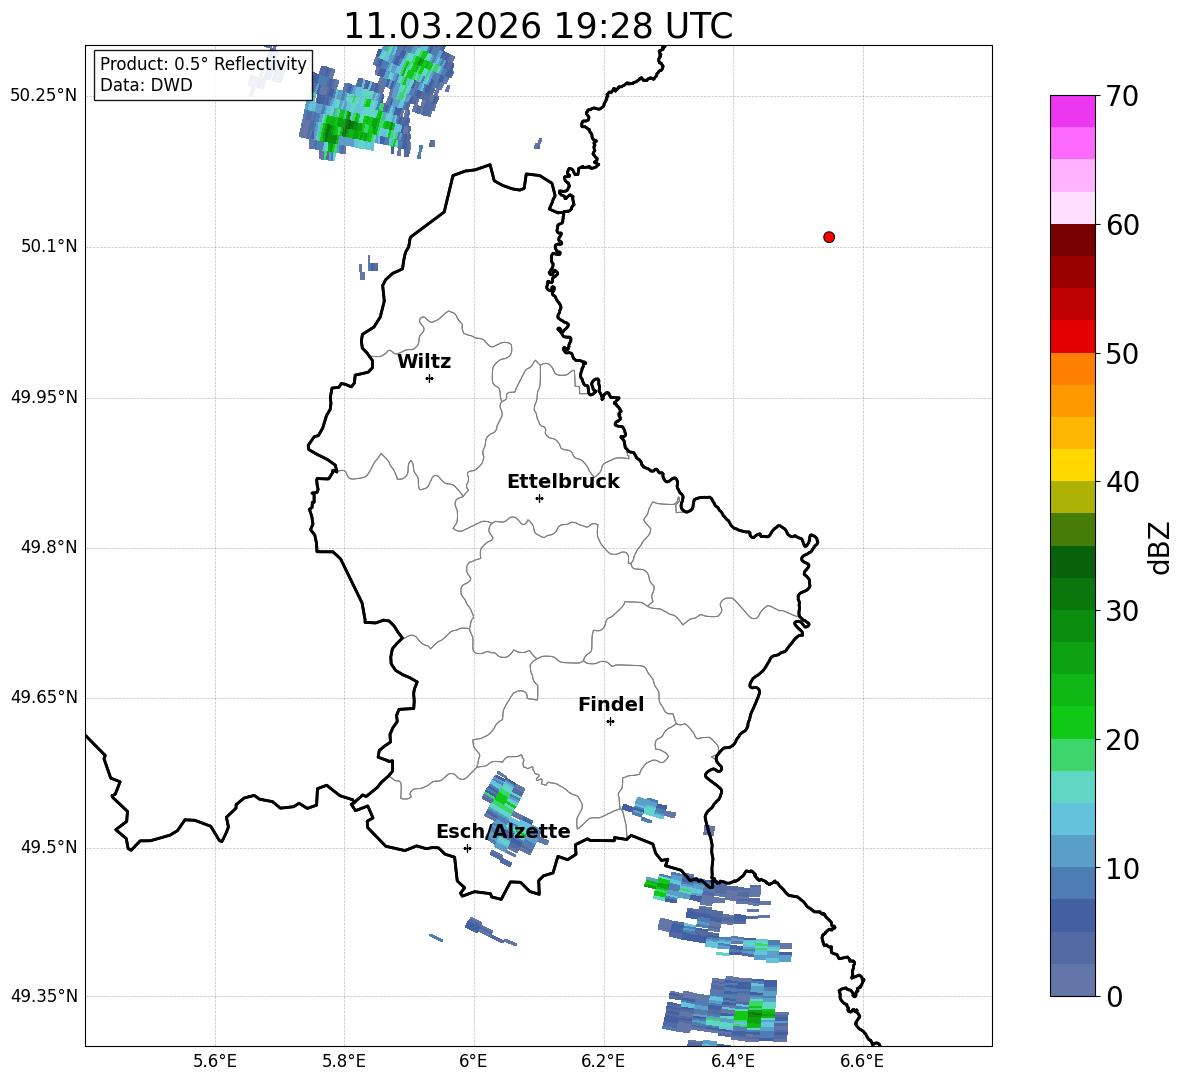Click the 20 tick on colorbar
Image resolution: width=1184 pixels, height=1081 pixels.
[x=1122, y=739]
